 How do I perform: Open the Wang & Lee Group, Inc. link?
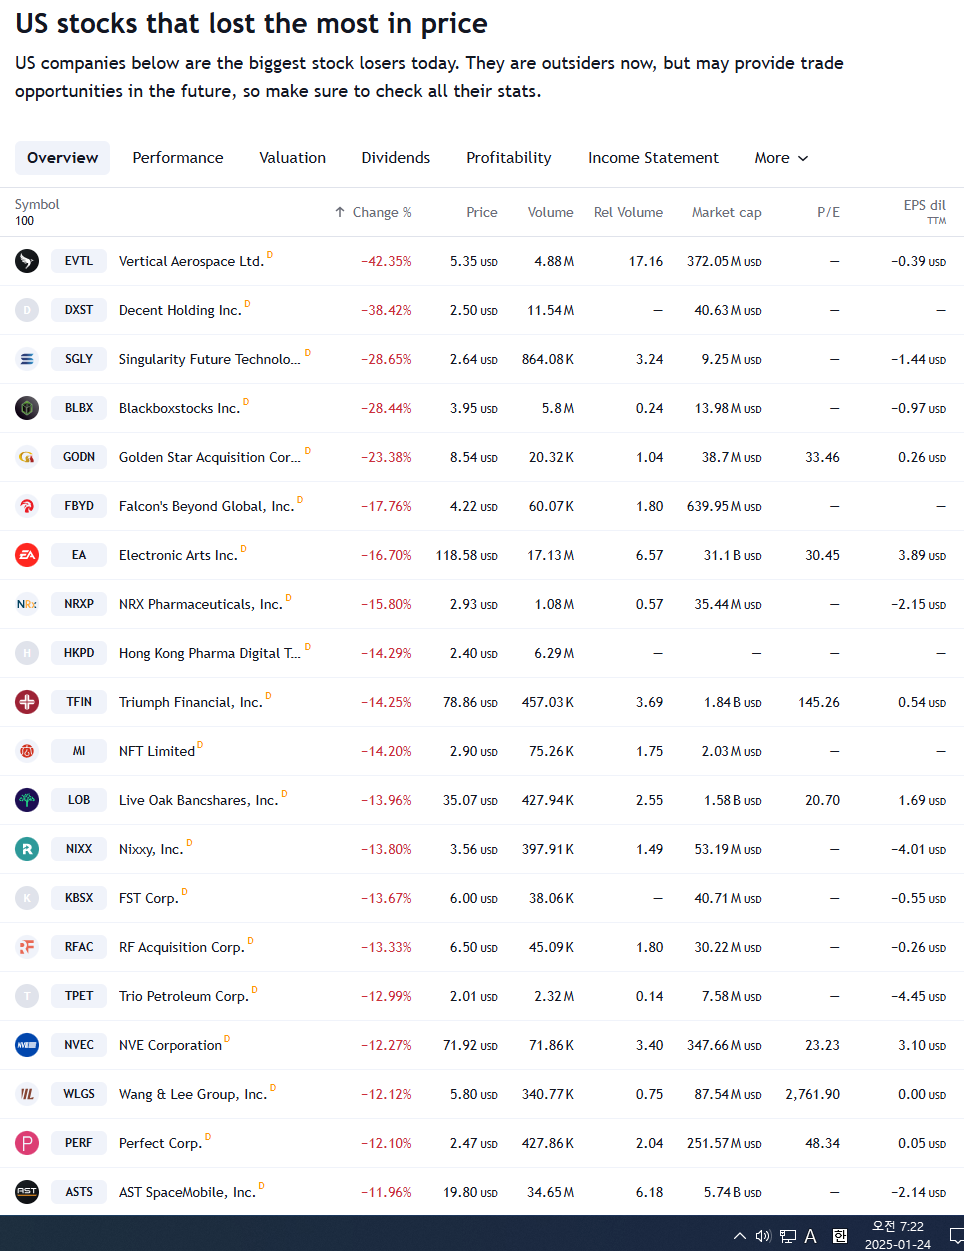(193, 1094)
